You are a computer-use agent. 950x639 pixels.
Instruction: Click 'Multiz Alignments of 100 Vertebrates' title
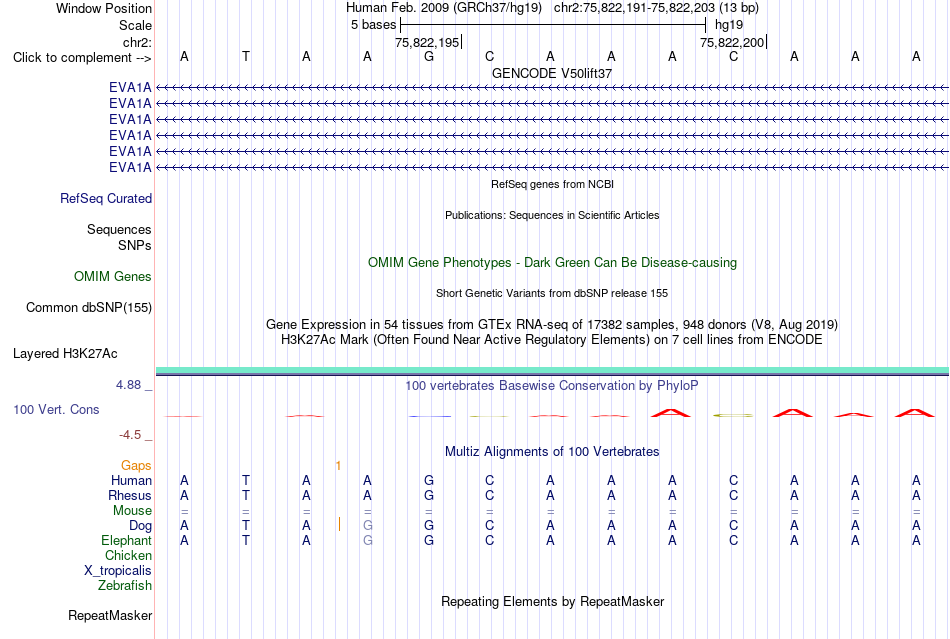click(552, 452)
